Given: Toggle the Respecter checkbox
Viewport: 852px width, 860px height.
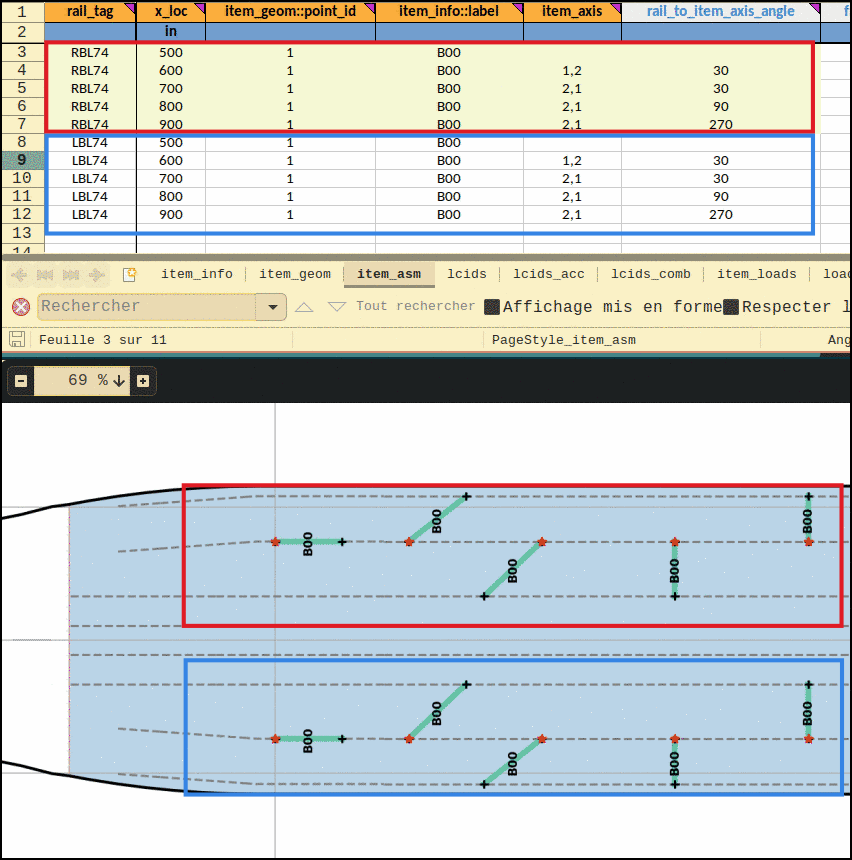Looking at the screenshot, I should [x=731, y=307].
